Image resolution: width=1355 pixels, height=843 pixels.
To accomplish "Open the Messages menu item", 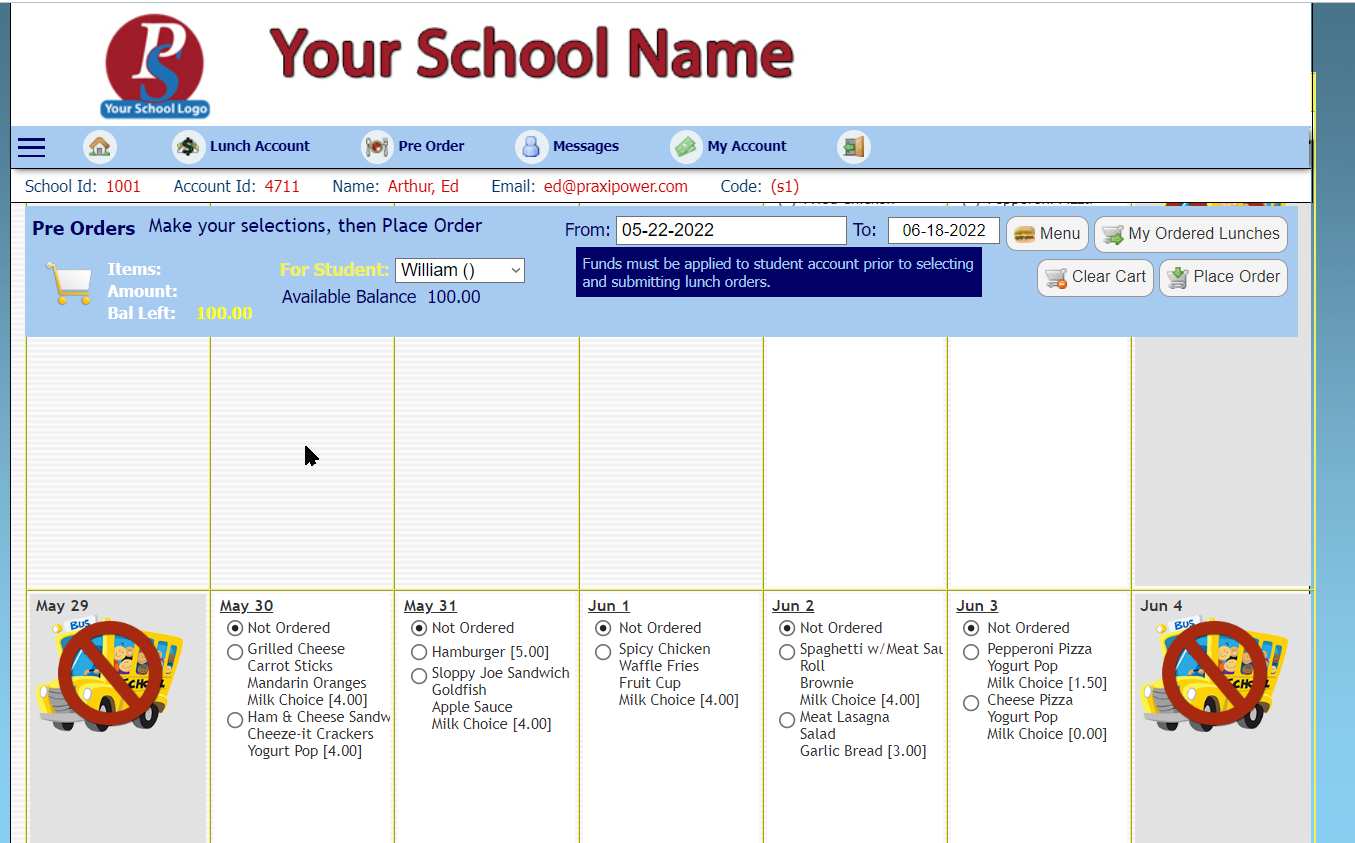I will [x=586, y=146].
